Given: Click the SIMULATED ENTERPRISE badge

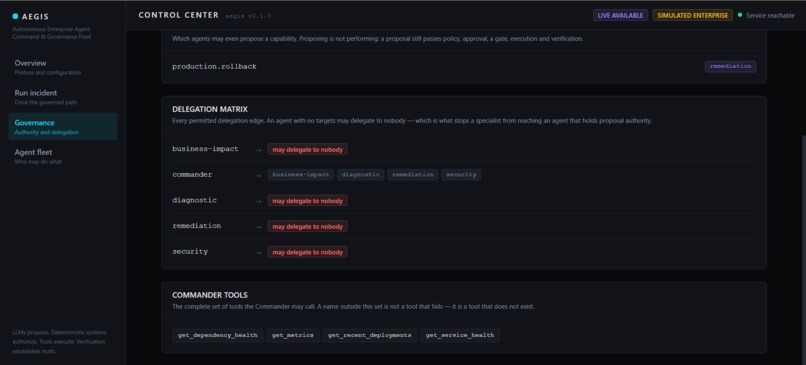Looking at the screenshot, I should (692, 15).
